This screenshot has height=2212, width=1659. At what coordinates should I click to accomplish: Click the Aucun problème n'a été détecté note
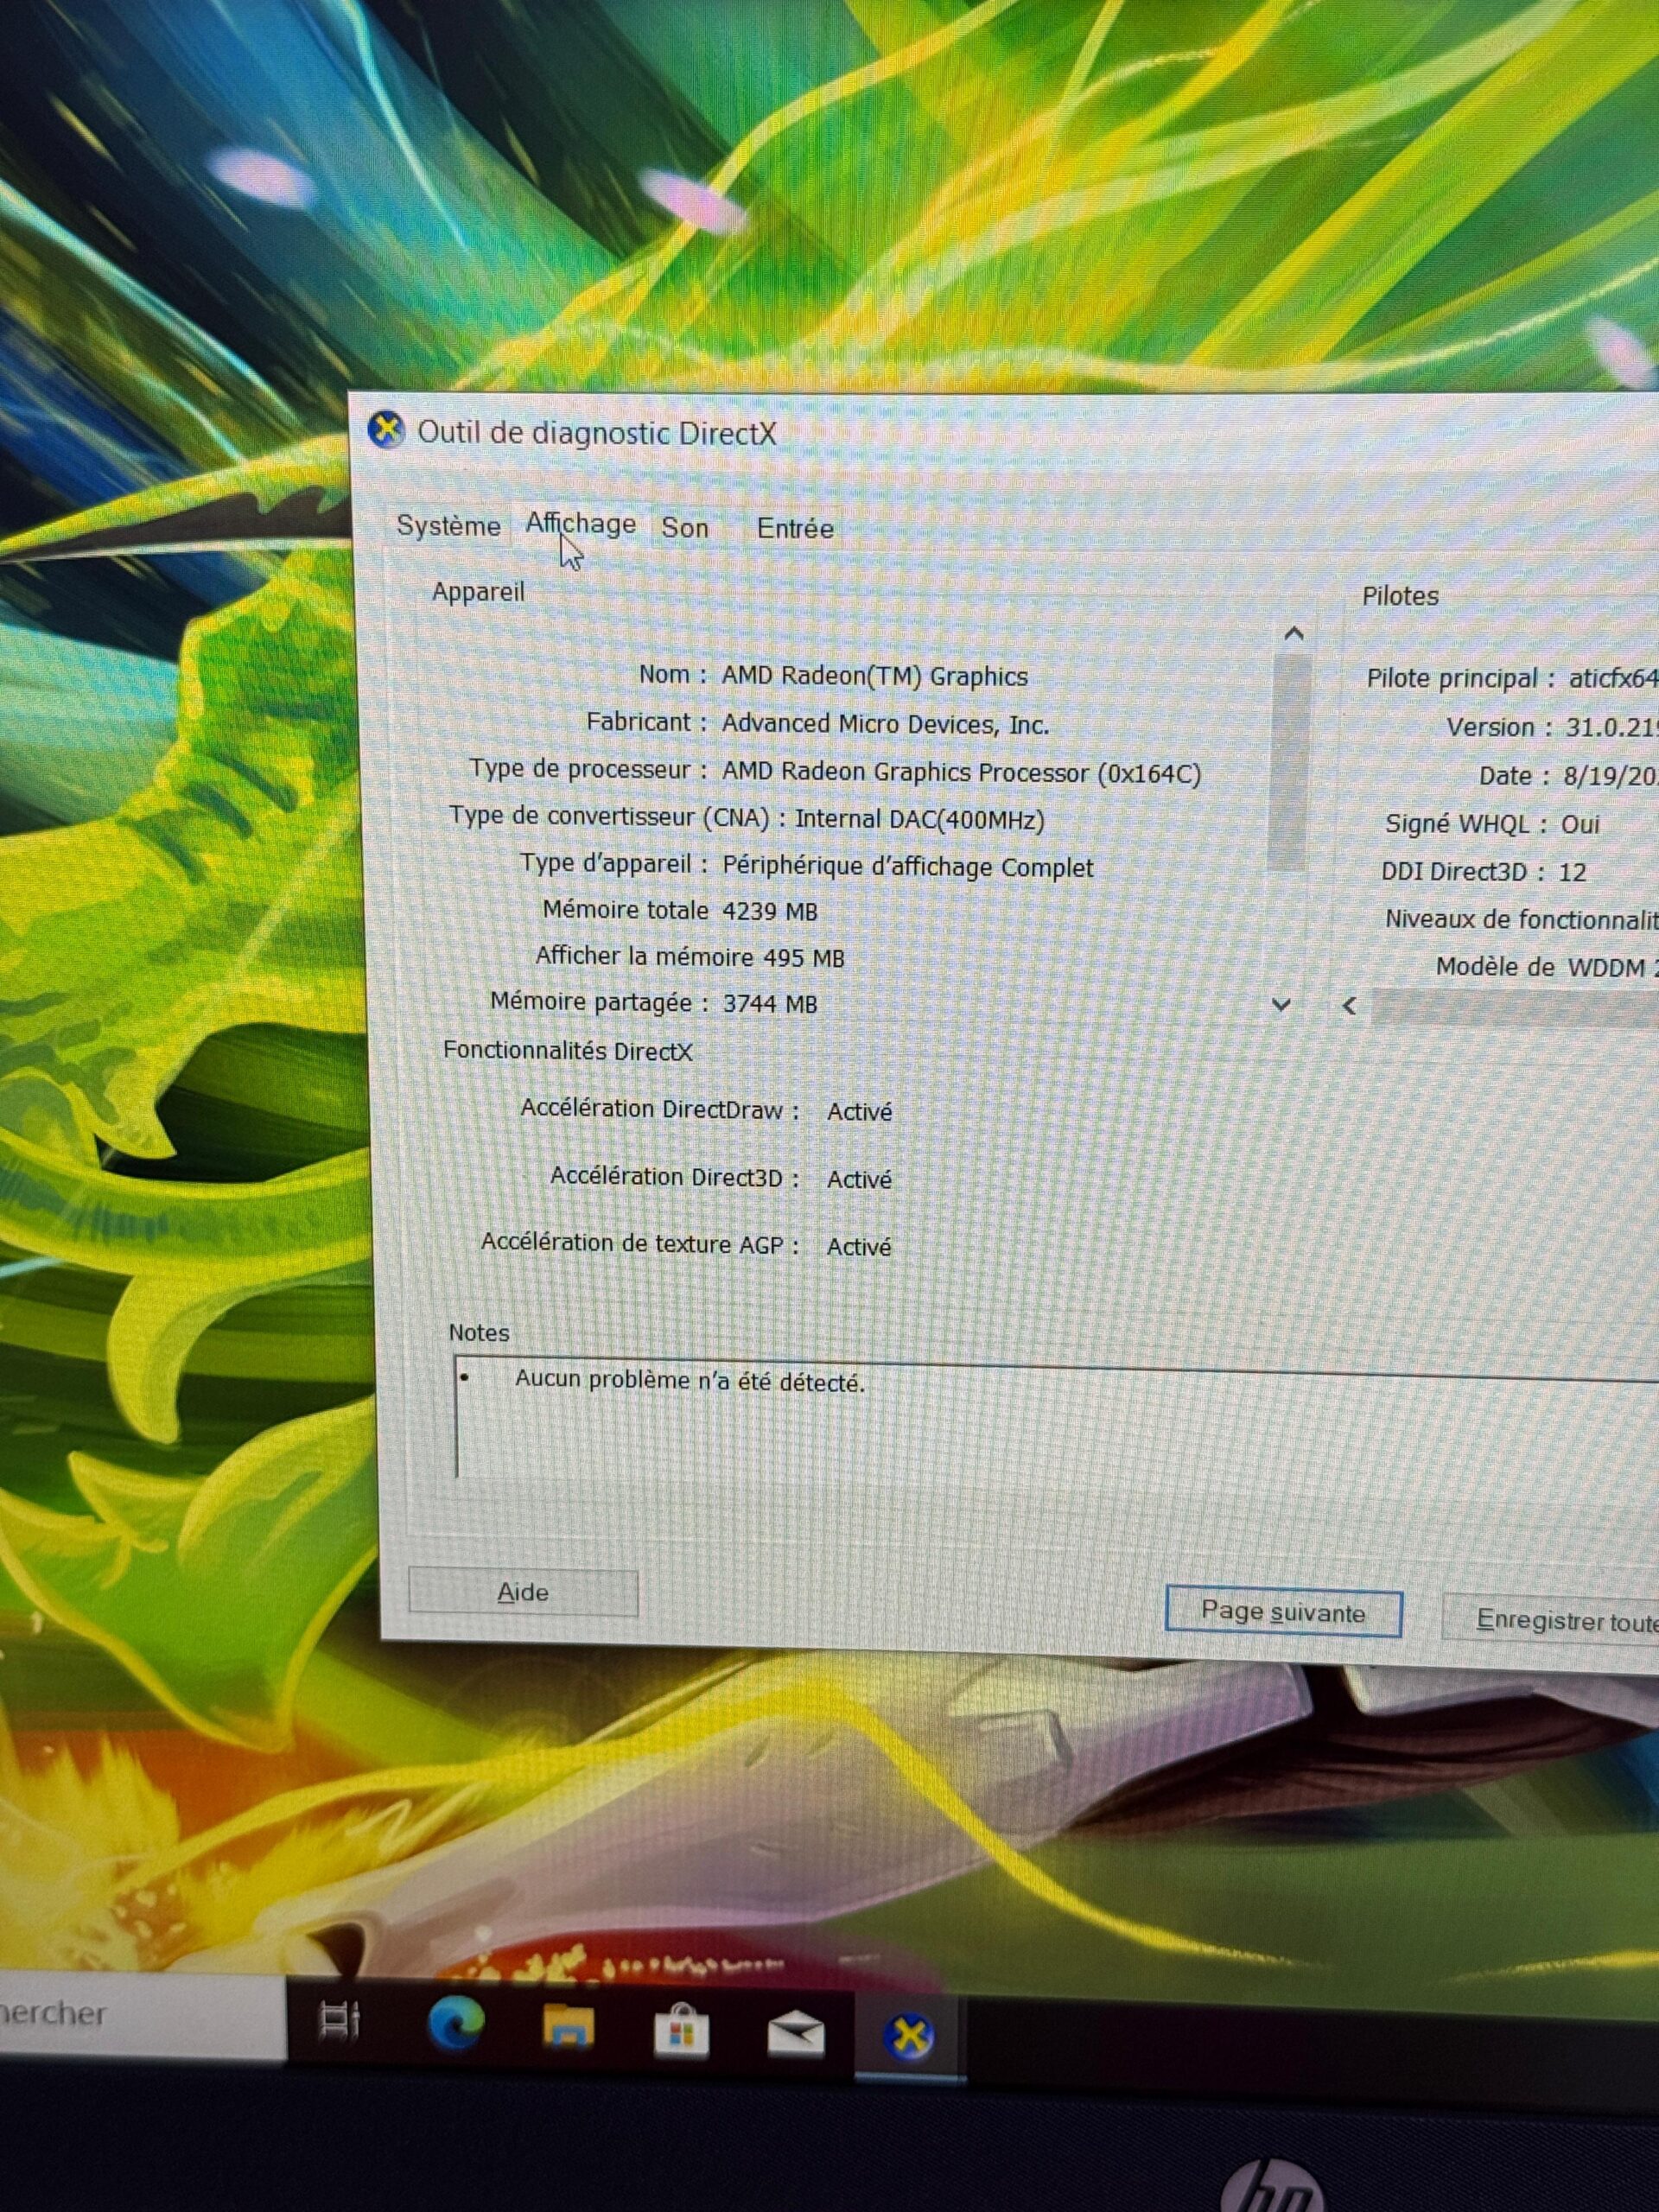click(x=690, y=1381)
